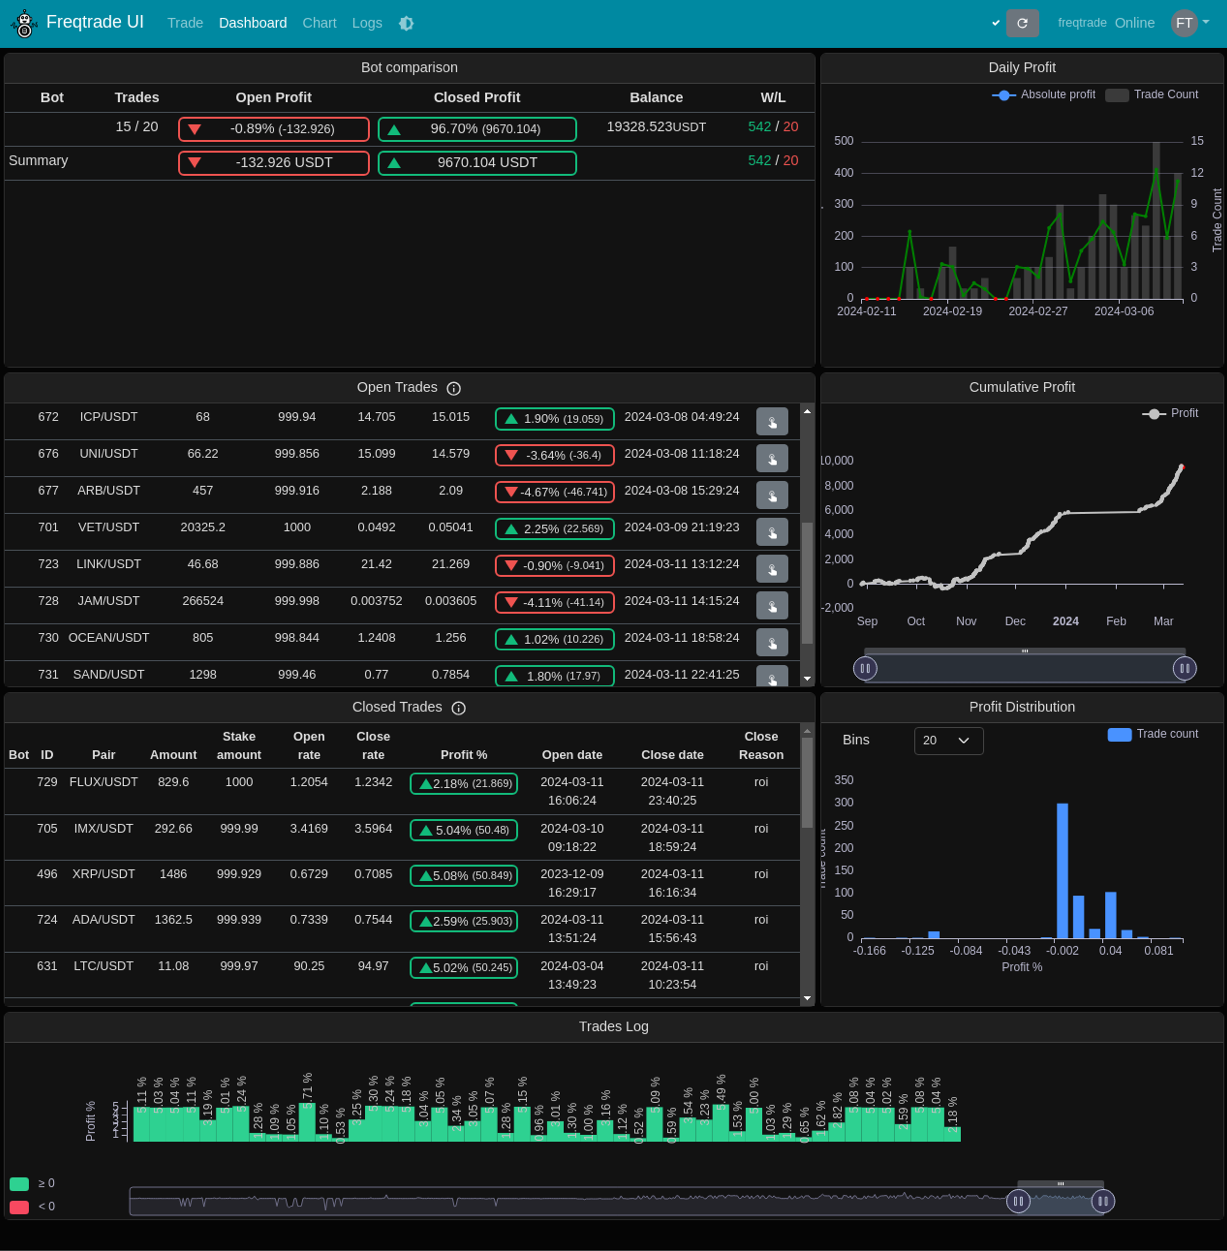
Task: Click the Freqtrade robot logo
Action: pyautogui.click(x=24, y=24)
